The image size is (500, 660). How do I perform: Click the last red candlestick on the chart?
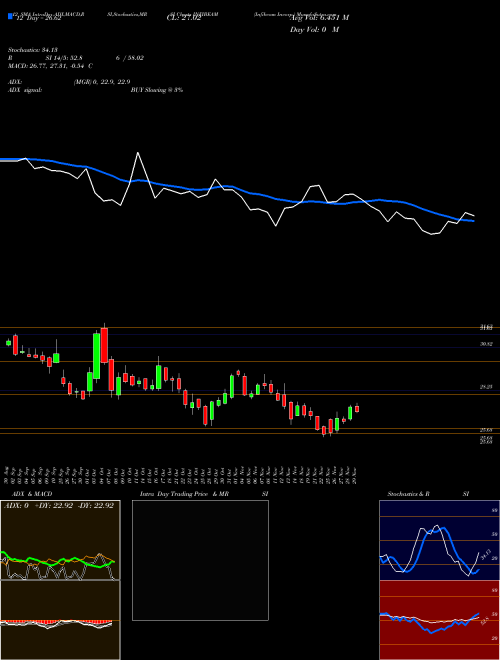pos(357,408)
